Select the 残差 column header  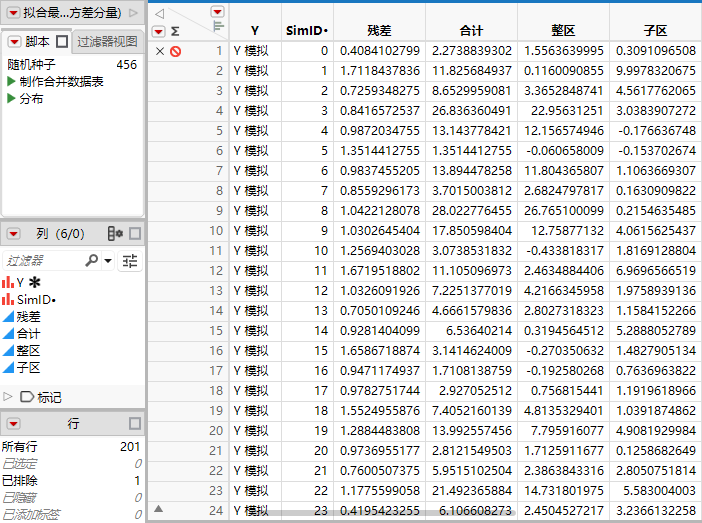click(379, 31)
